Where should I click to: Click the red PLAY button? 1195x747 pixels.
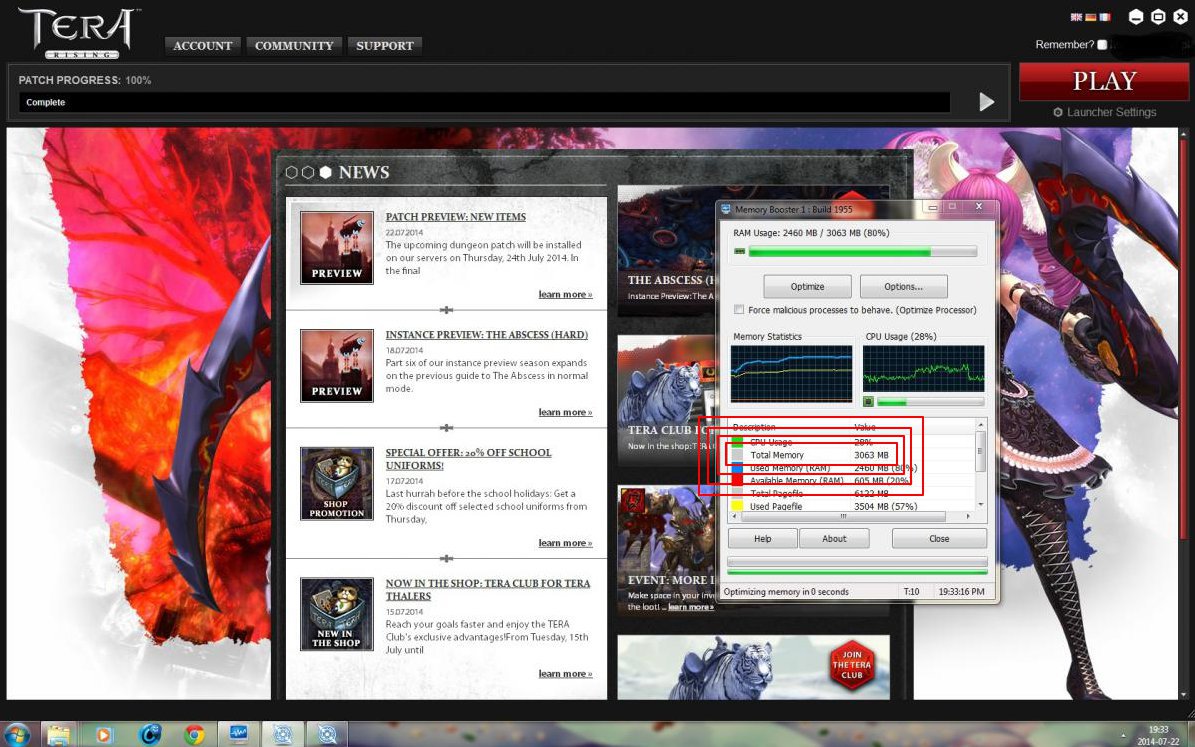[1104, 82]
